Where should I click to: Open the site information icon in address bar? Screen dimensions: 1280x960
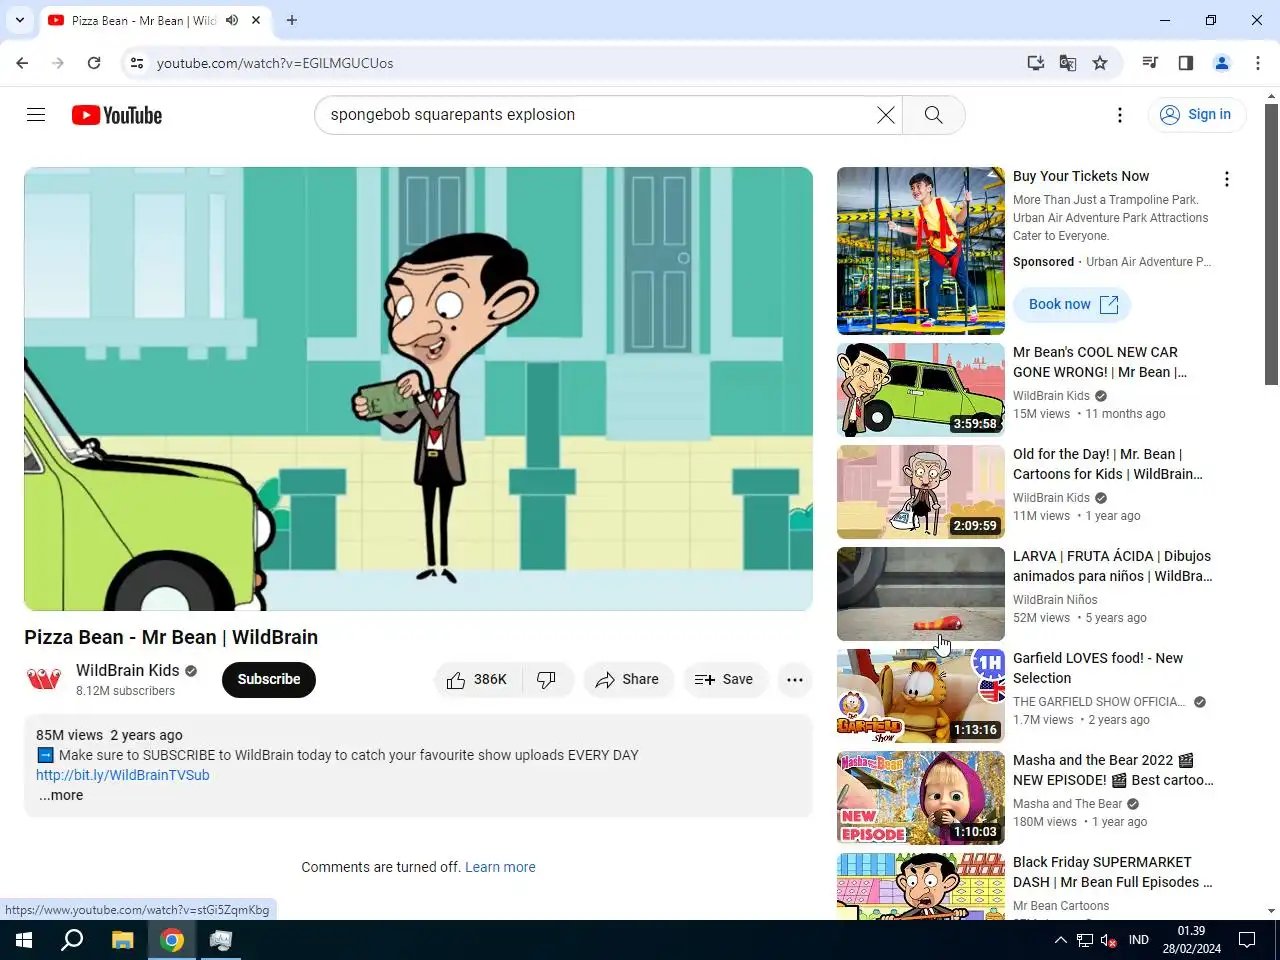coord(137,63)
